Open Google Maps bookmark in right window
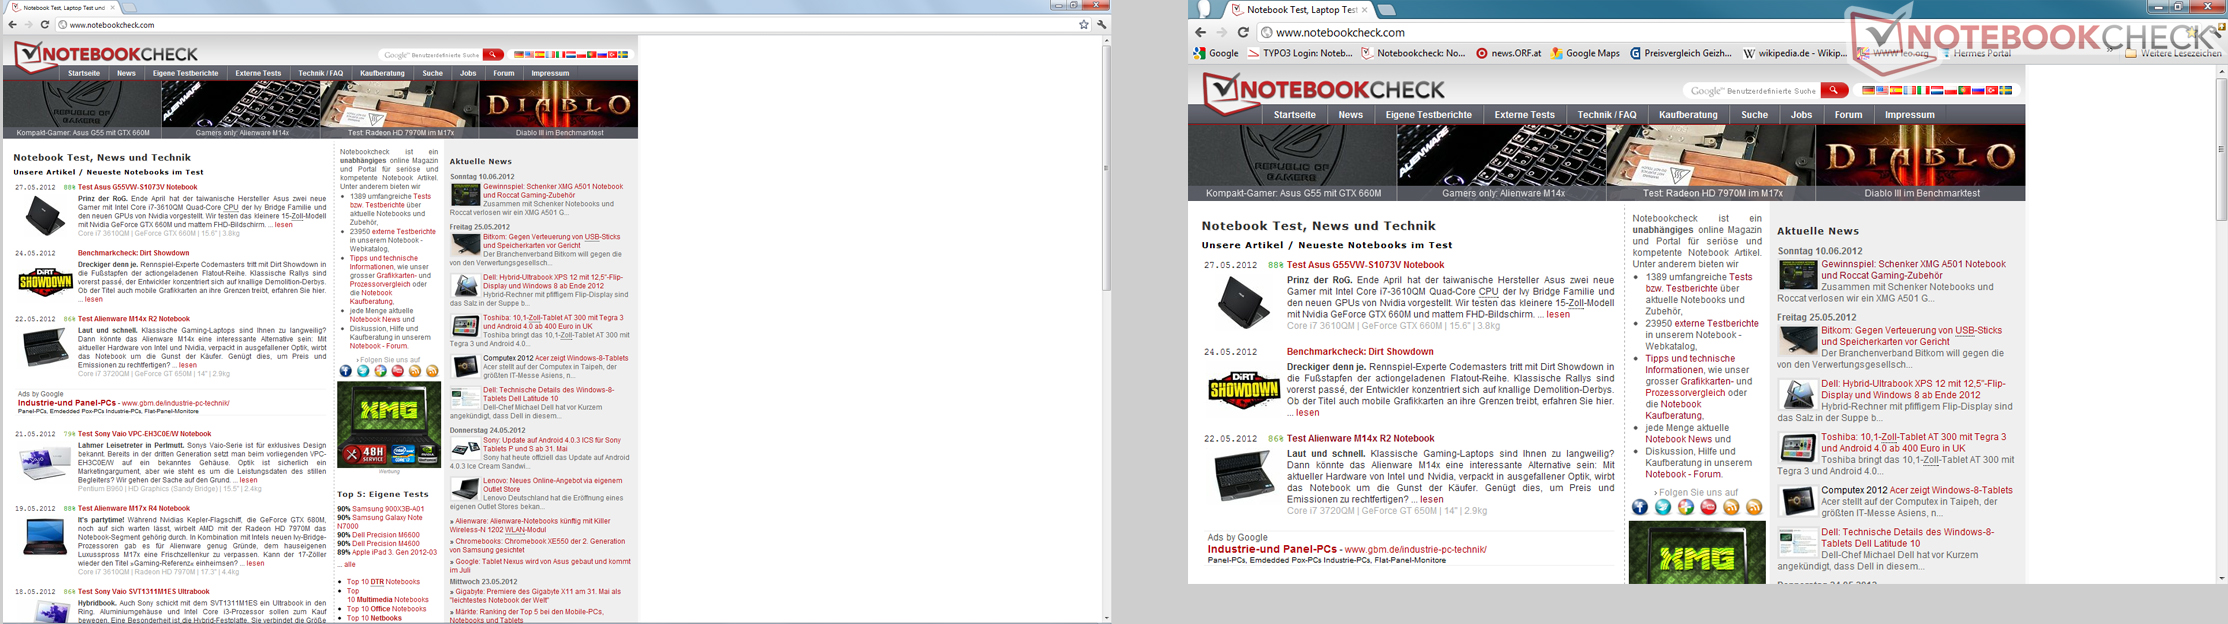Image resolution: width=2228 pixels, height=624 pixels. [1585, 53]
